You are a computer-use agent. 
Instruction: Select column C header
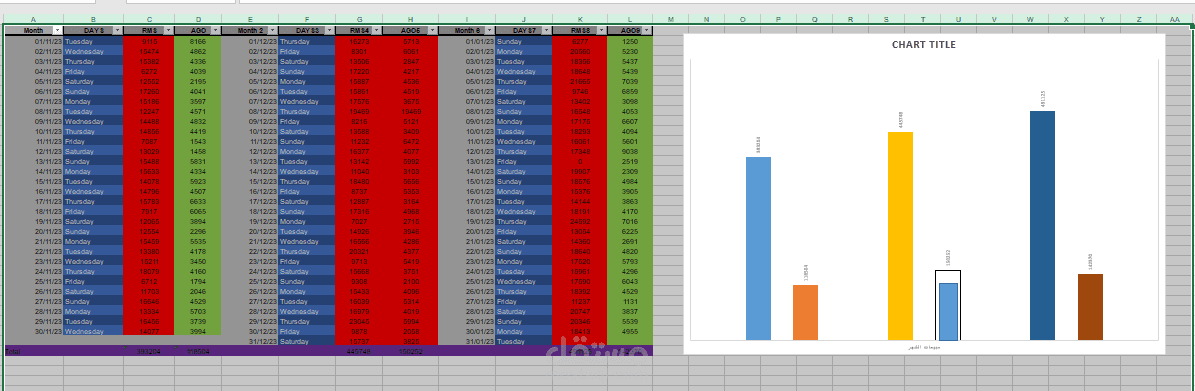click(x=149, y=19)
